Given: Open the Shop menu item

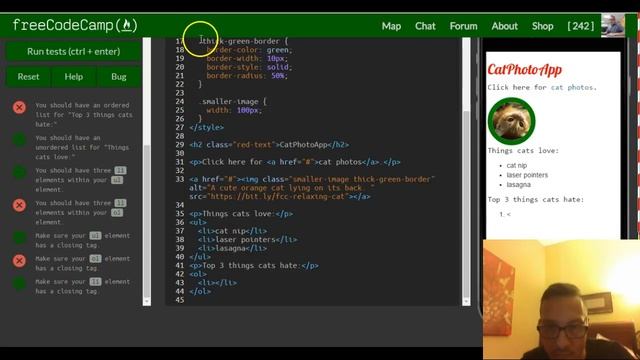Looking at the screenshot, I should coord(542,26).
